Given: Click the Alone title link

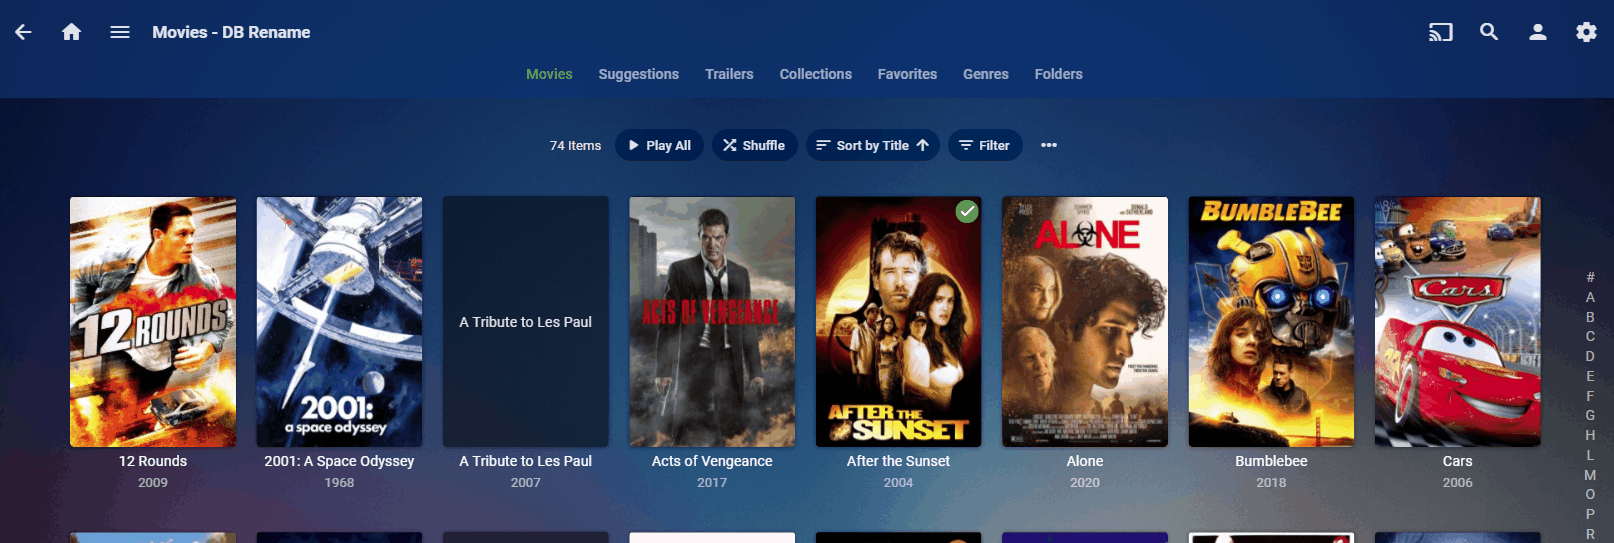Looking at the screenshot, I should click(x=1085, y=461).
